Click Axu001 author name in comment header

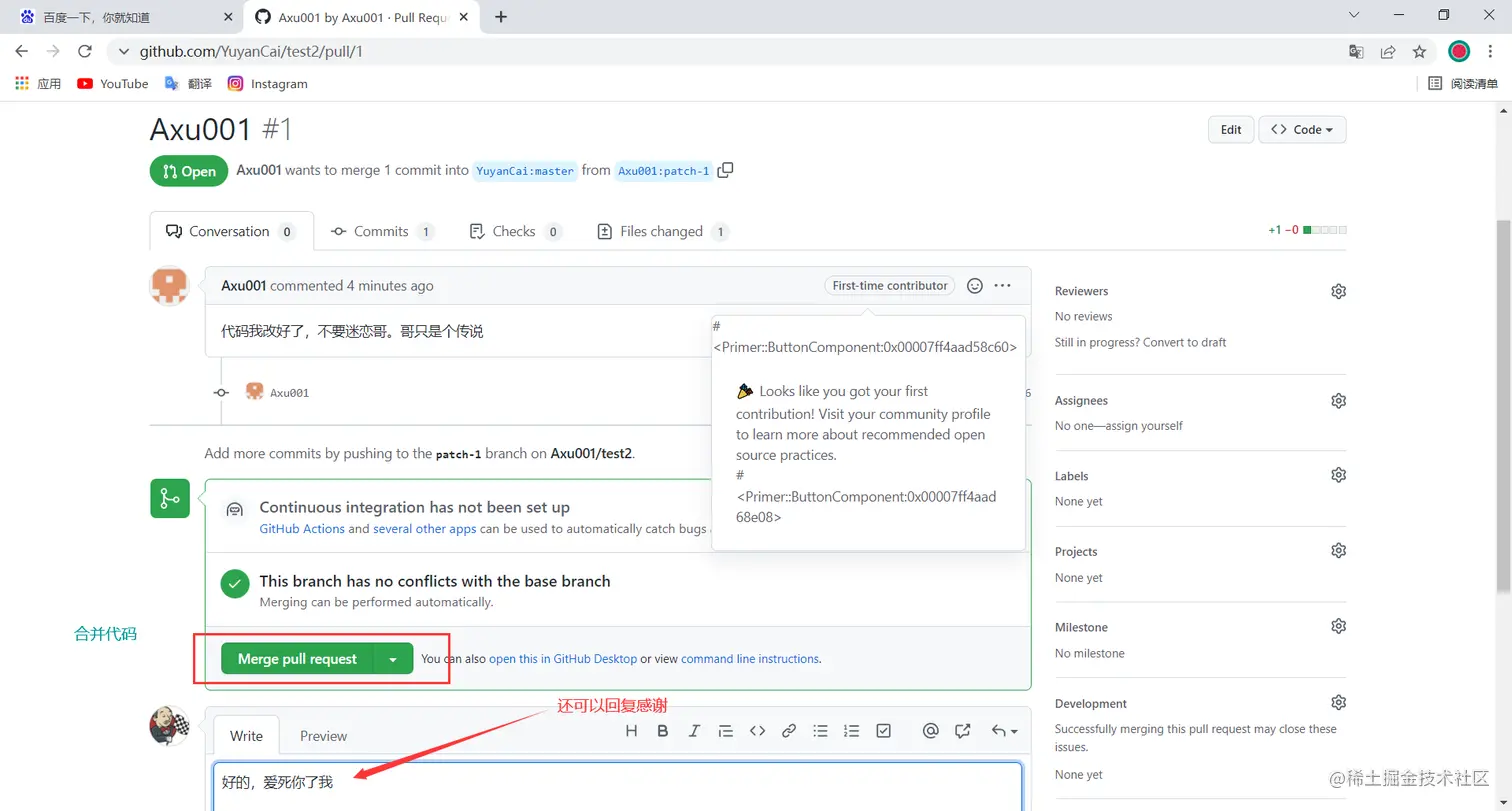pyautogui.click(x=243, y=286)
